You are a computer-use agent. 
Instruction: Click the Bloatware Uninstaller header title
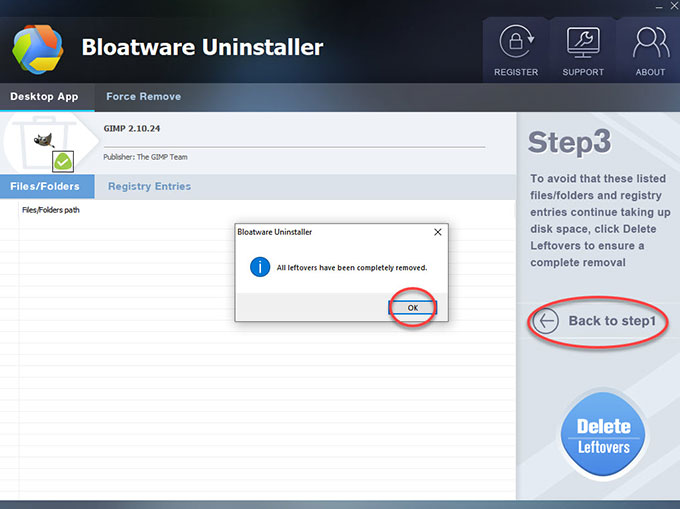coord(202,47)
